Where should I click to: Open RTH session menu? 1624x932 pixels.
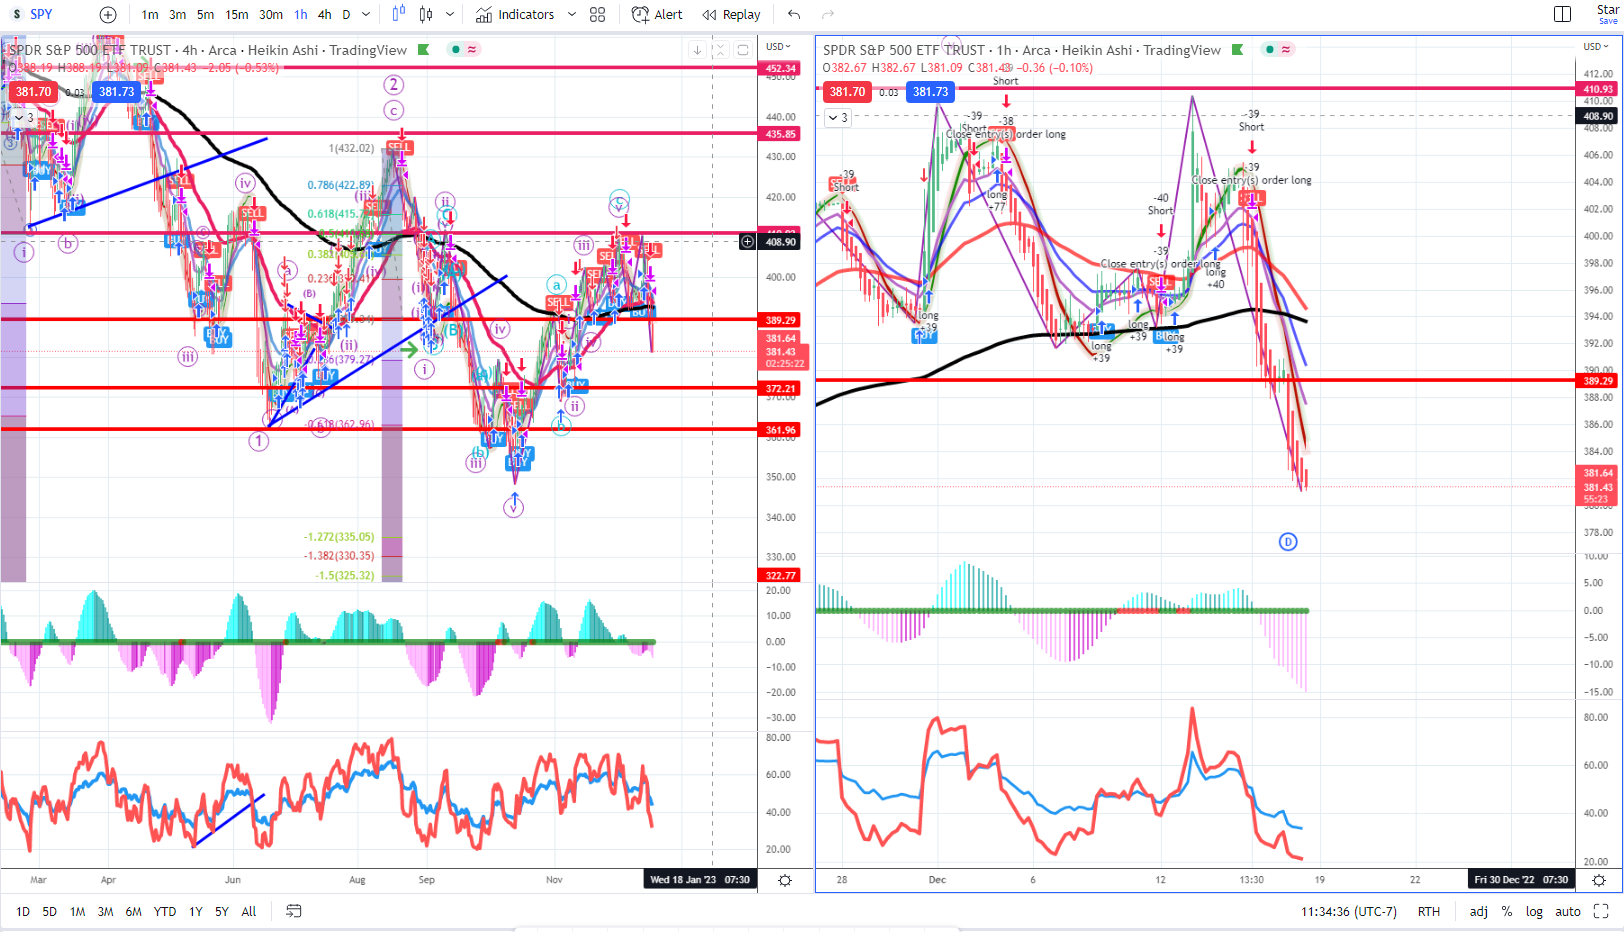[1429, 911]
